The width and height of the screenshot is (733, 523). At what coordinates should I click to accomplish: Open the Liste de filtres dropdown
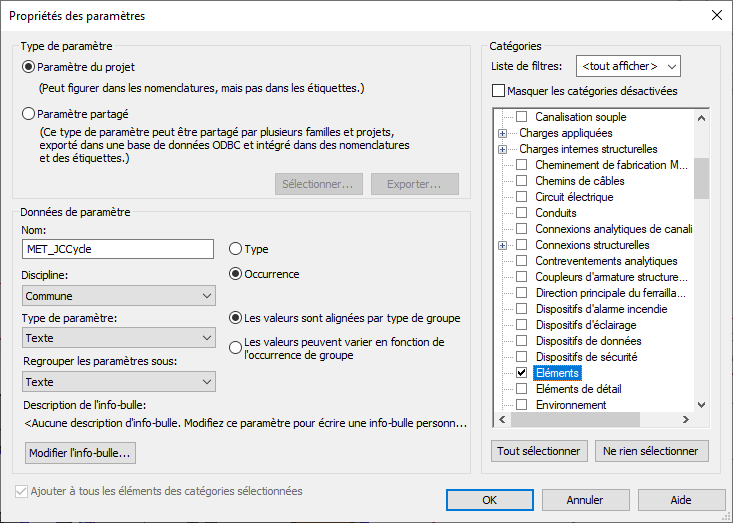point(628,66)
